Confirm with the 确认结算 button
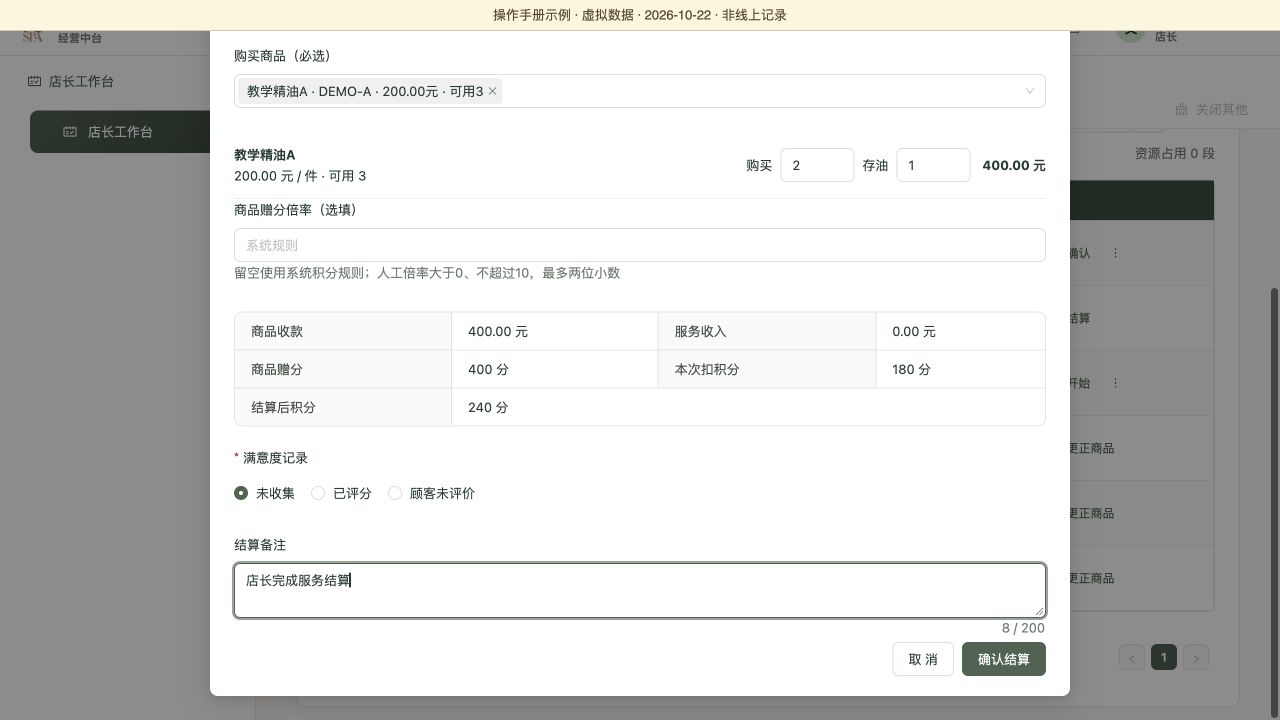1280x720 pixels. click(x=1004, y=659)
